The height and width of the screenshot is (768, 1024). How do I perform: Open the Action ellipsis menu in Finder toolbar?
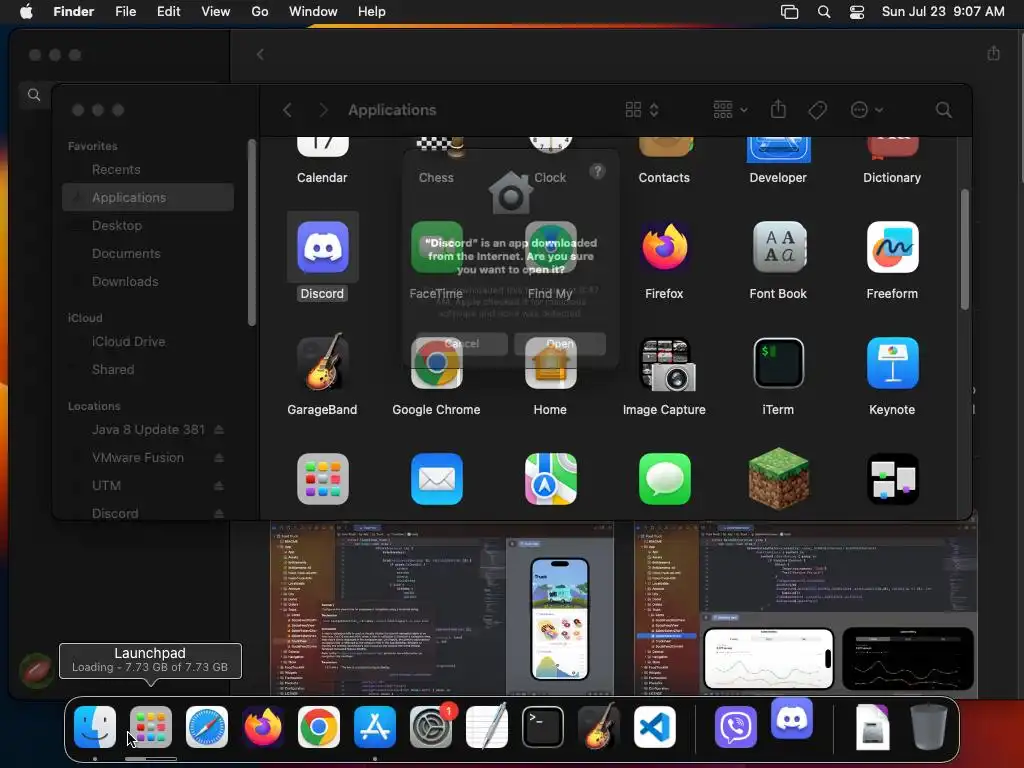pyautogui.click(x=867, y=110)
